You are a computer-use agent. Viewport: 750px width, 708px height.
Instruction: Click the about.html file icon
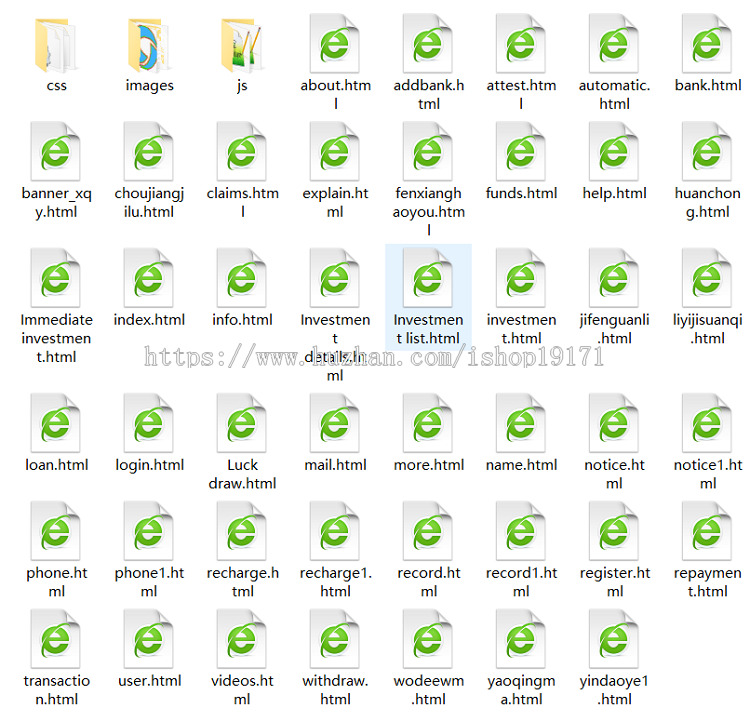(334, 44)
